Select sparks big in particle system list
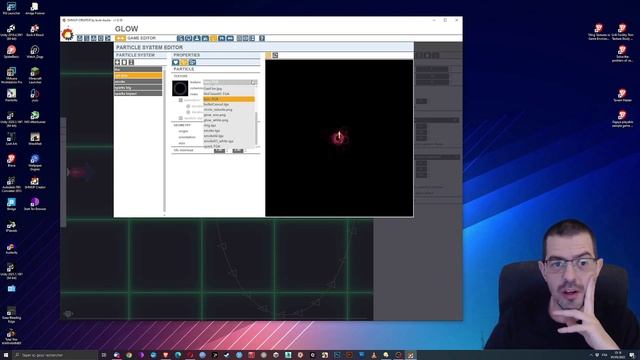 pyautogui.click(x=138, y=87)
